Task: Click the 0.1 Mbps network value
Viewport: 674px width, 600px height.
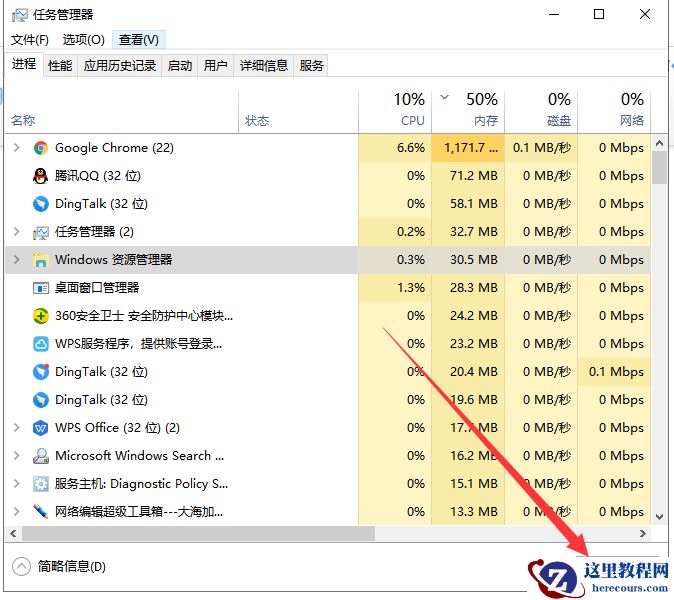Action: point(616,372)
